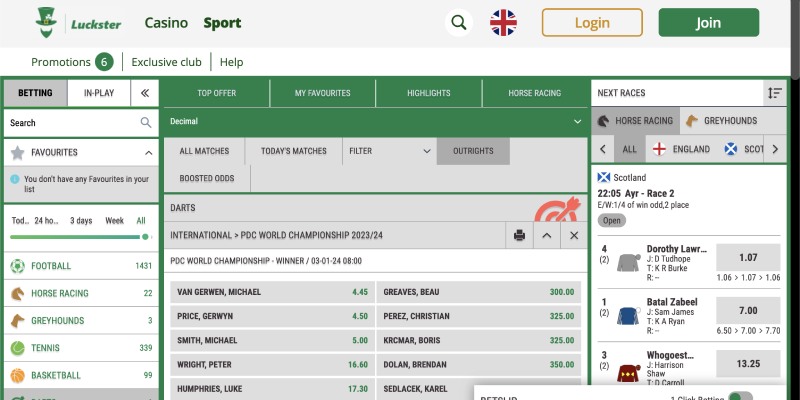Click the Scotland flag next to Ayr race
800x400 pixels.
(604, 178)
